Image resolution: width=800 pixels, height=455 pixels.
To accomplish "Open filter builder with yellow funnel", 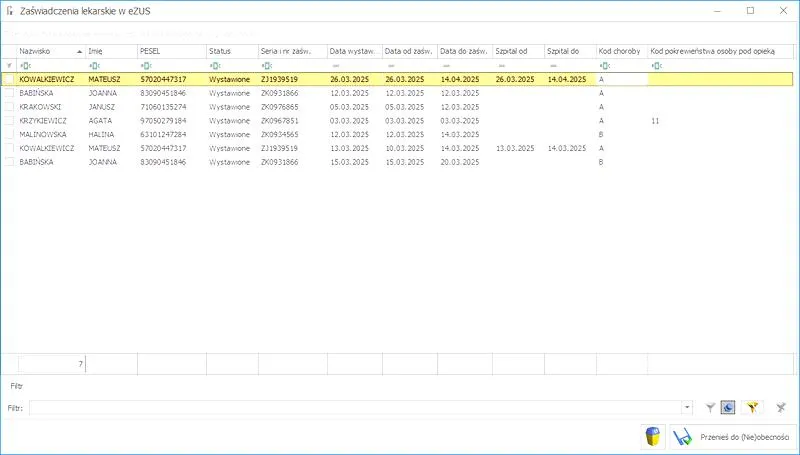I will pos(752,408).
